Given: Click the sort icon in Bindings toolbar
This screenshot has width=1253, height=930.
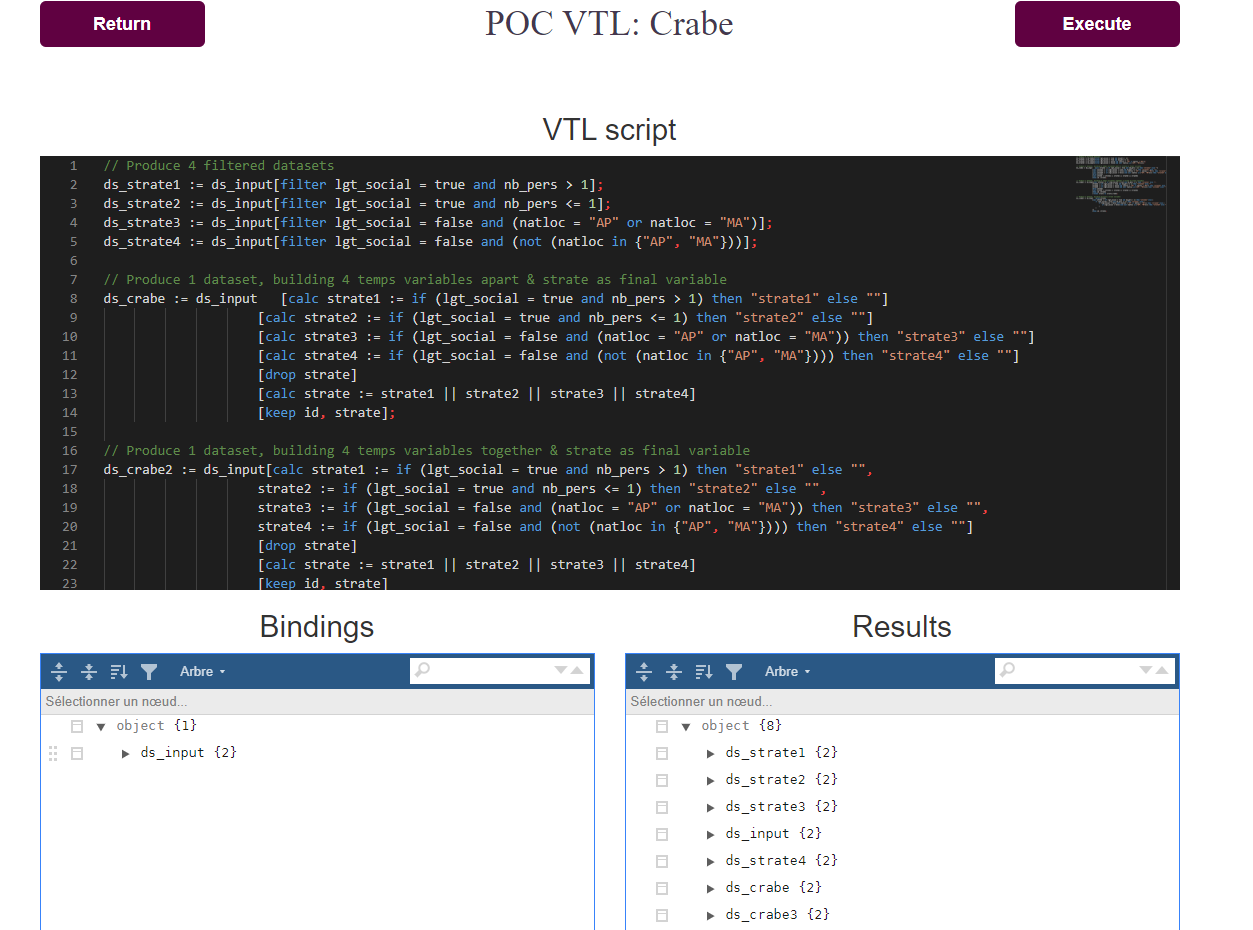Looking at the screenshot, I should 119,672.
